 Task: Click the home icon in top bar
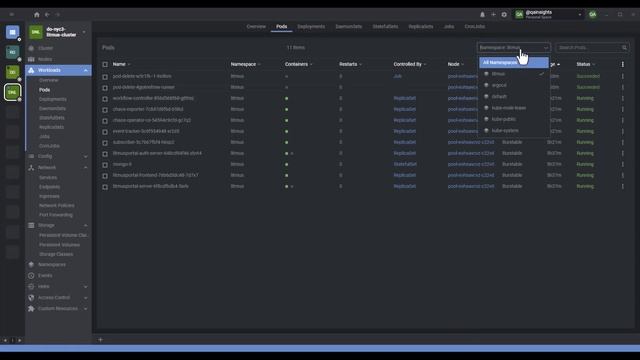[x=37, y=15]
